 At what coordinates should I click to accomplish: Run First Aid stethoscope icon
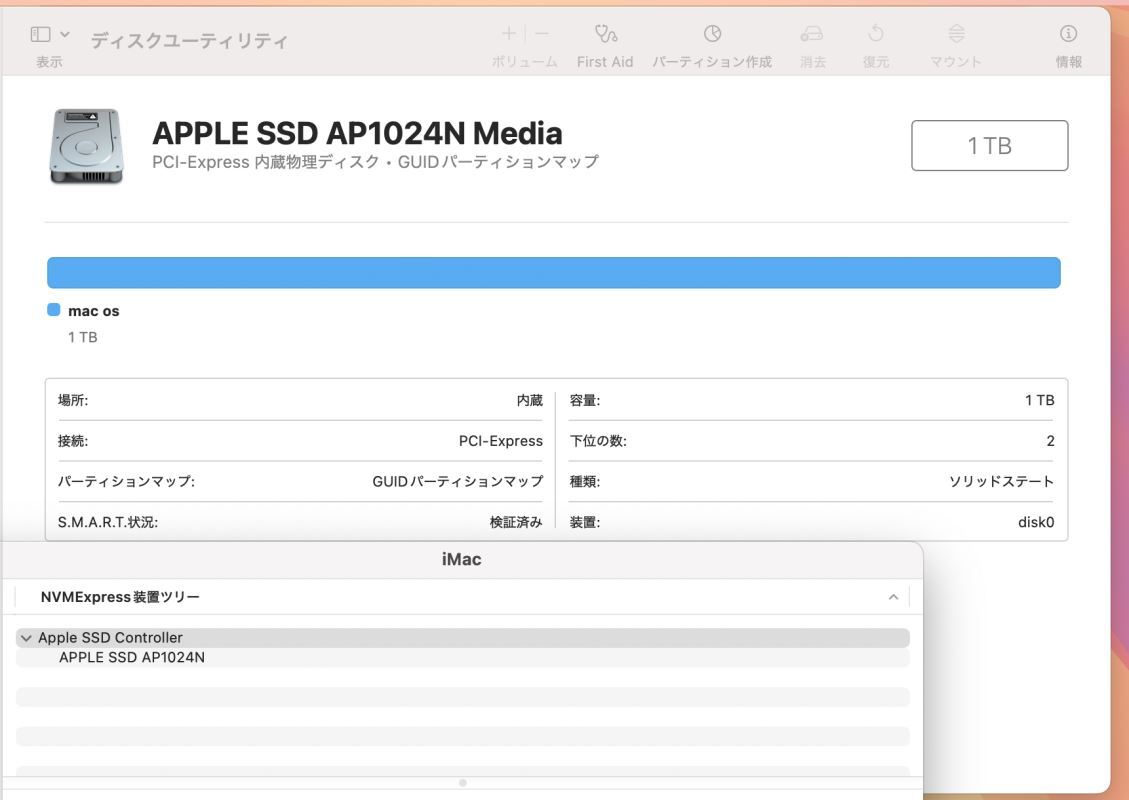click(x=606, y=33)
